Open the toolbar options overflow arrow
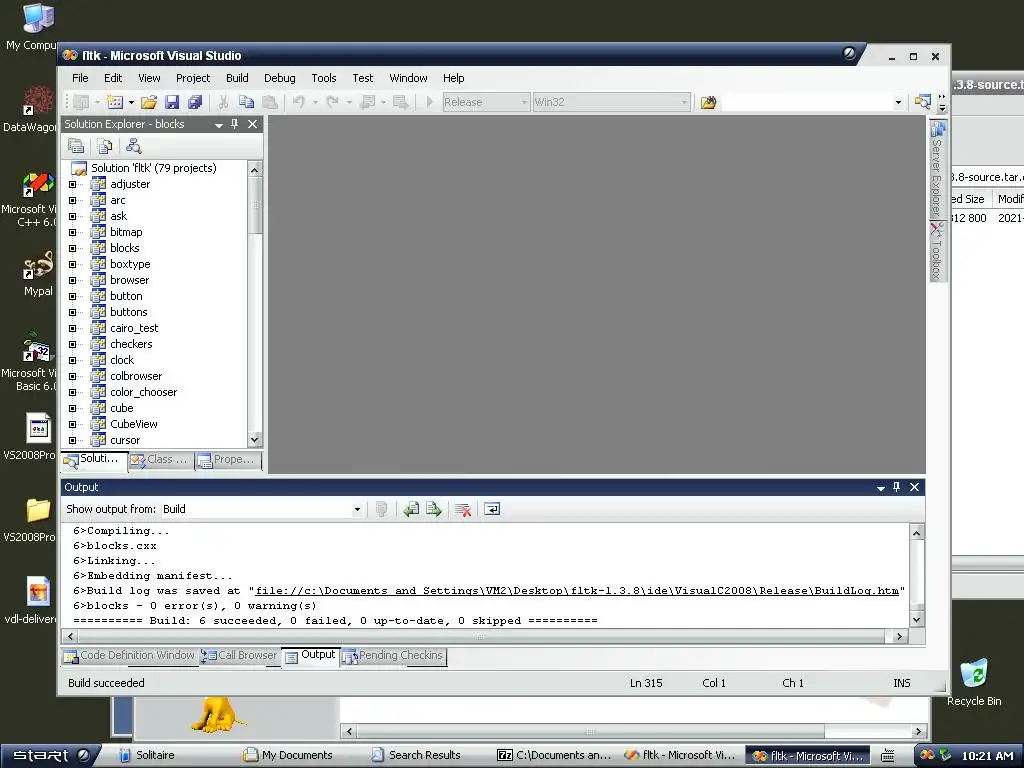Viewport: 1024px width, 768px height. click(x=942, y=103)
